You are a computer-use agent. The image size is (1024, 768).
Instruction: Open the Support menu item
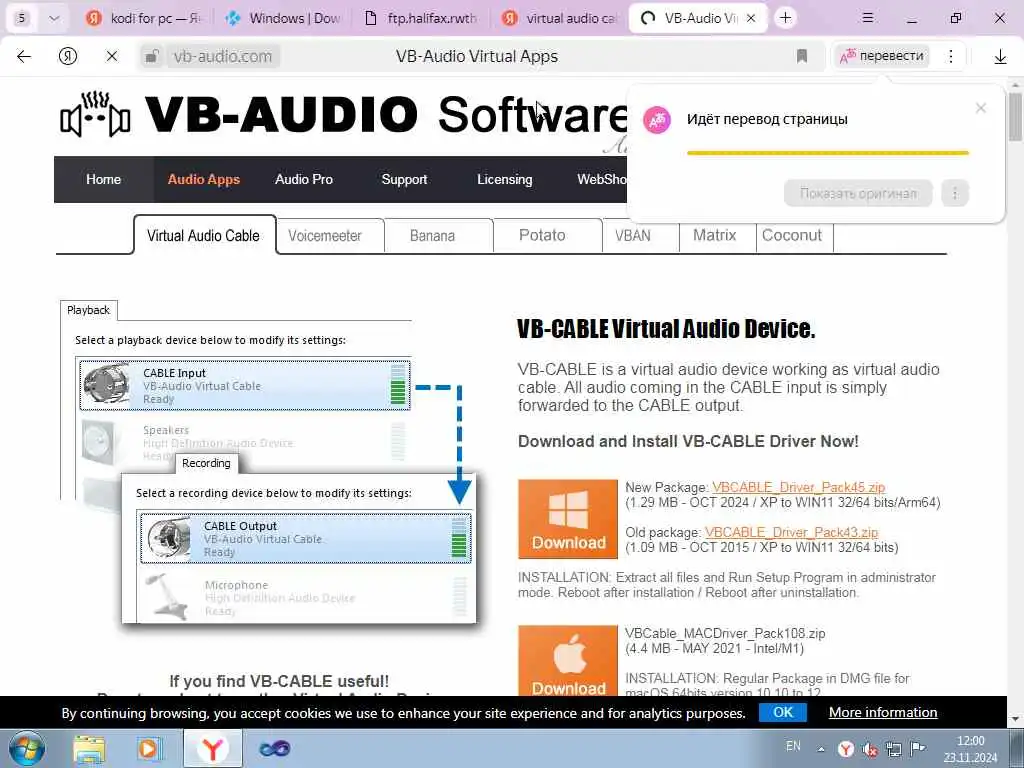(404, 179)
